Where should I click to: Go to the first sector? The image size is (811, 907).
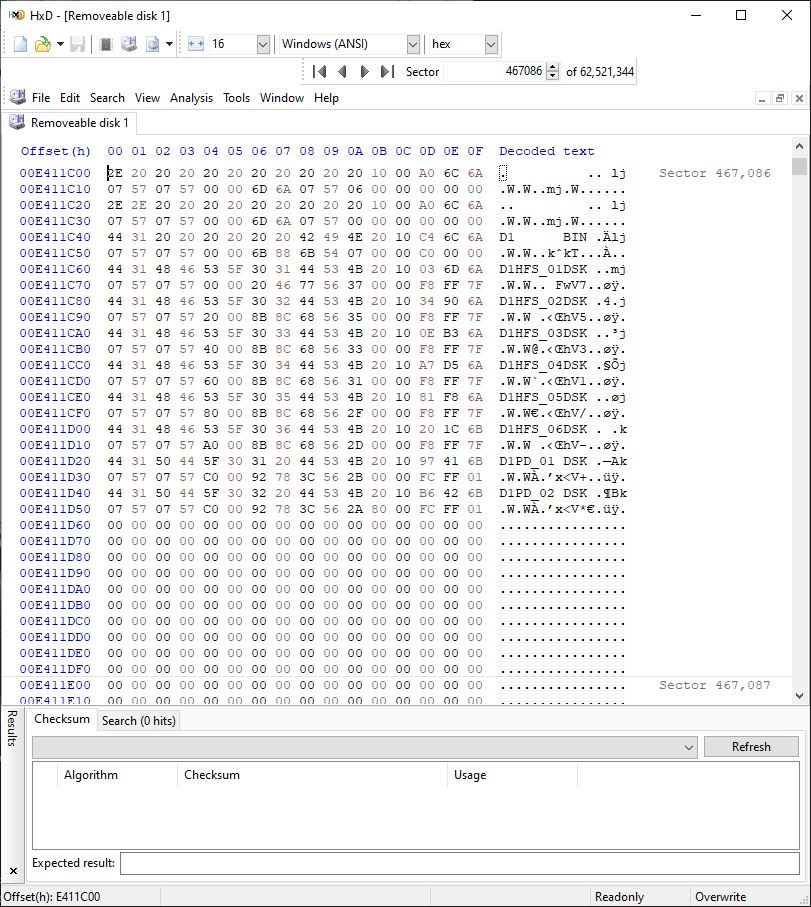(320, 72)
